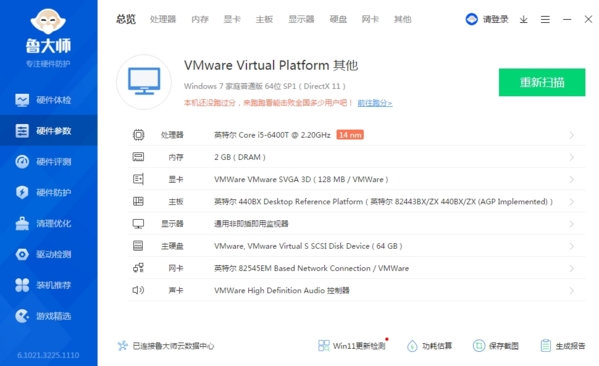The image size is (599, 366).
Task: Click the 2 GB ( DRAM ) value
Action: pos(240,157)
